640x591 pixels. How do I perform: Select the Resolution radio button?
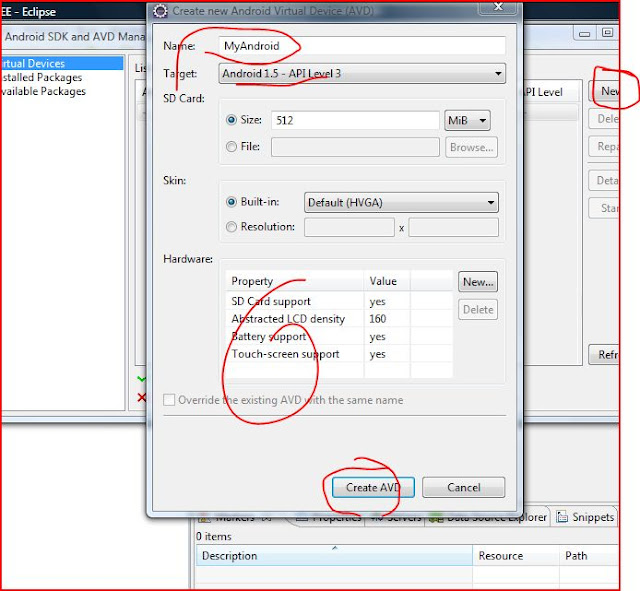coord(231,227)
